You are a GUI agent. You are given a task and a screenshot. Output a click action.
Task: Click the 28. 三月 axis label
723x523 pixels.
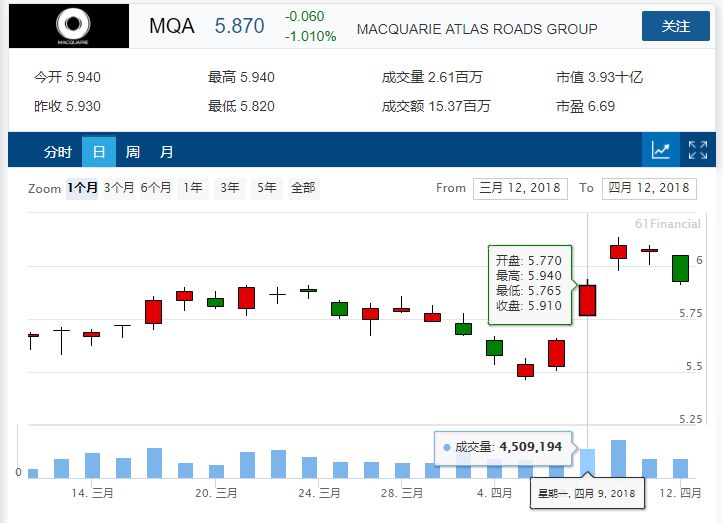pyautogui.click(x=402, y=493)
